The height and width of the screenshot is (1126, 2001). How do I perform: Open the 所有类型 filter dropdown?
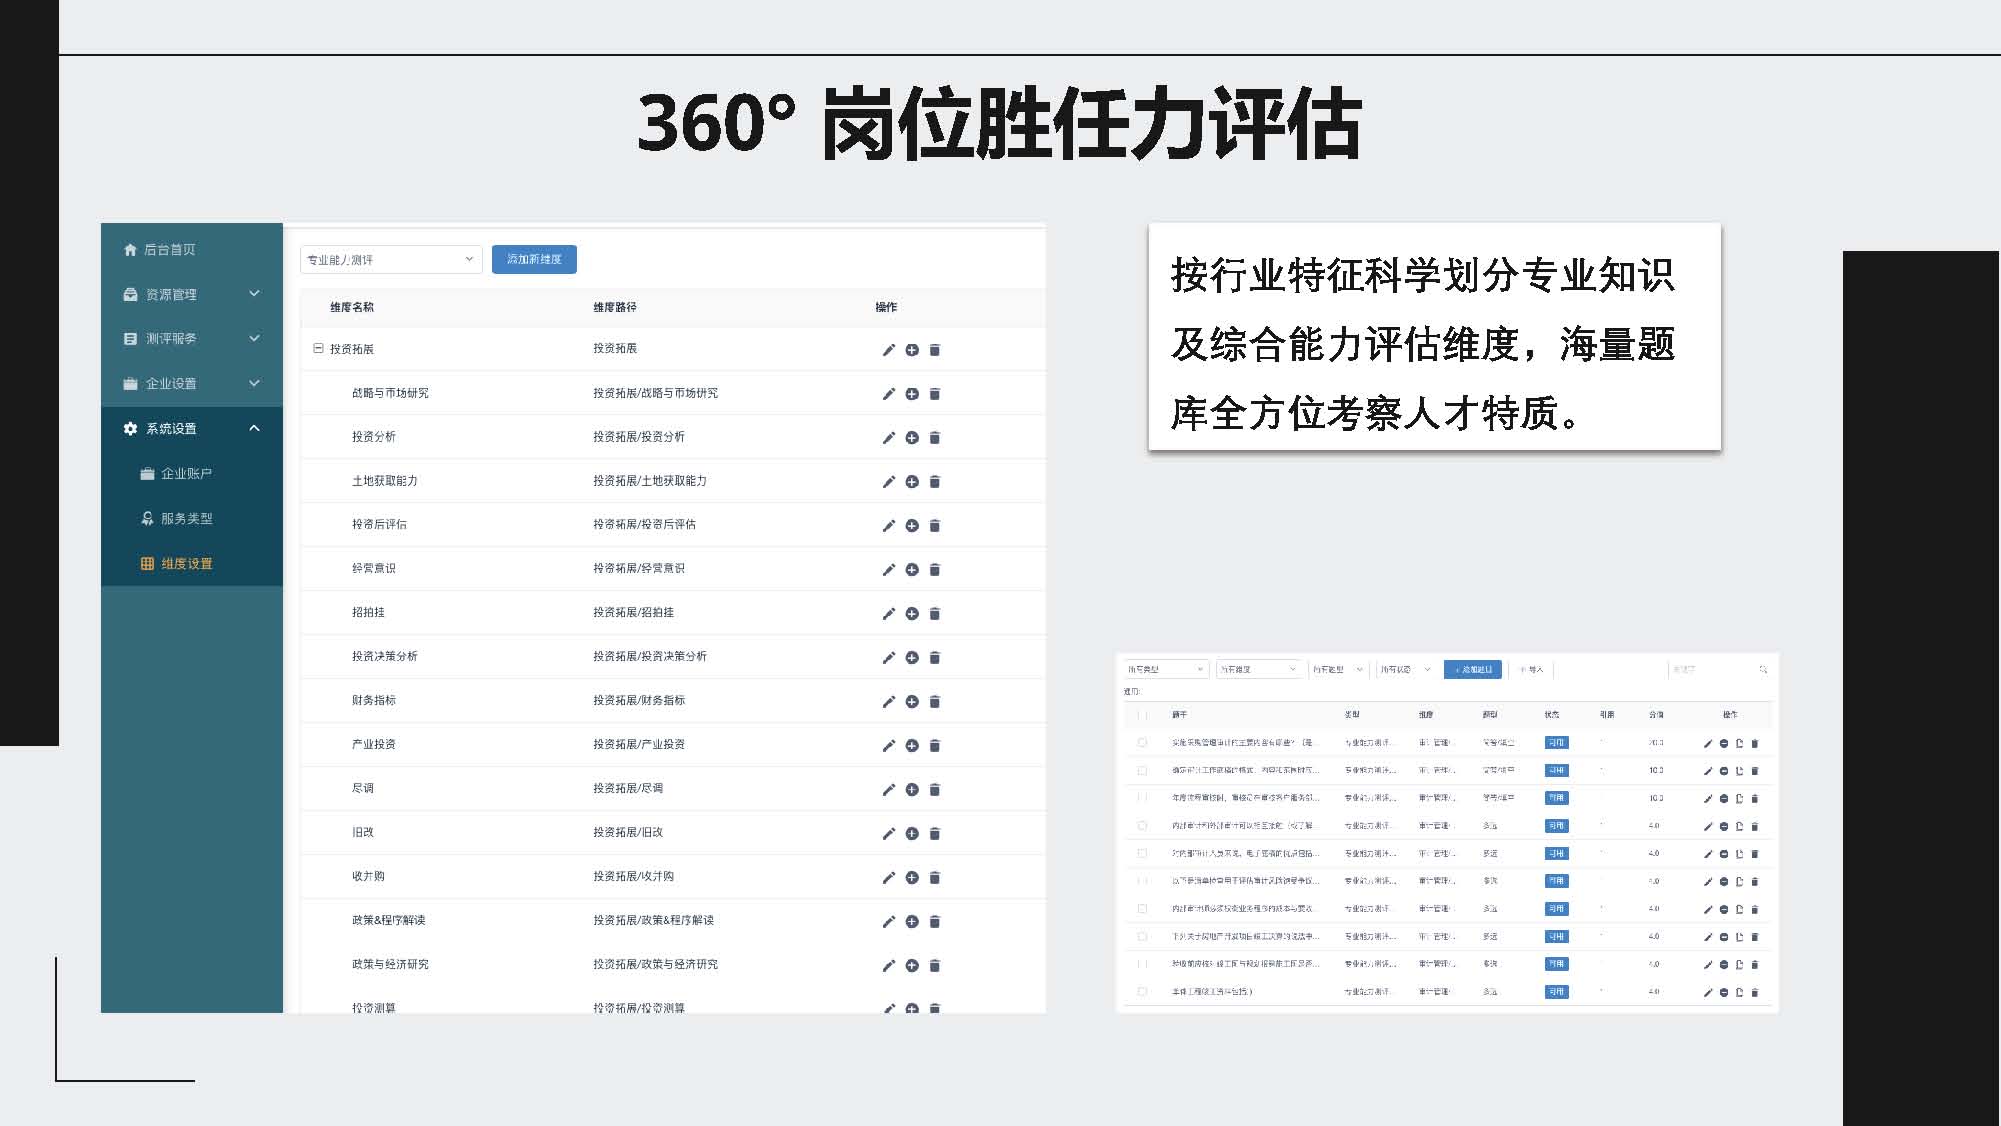[1166, 669]
